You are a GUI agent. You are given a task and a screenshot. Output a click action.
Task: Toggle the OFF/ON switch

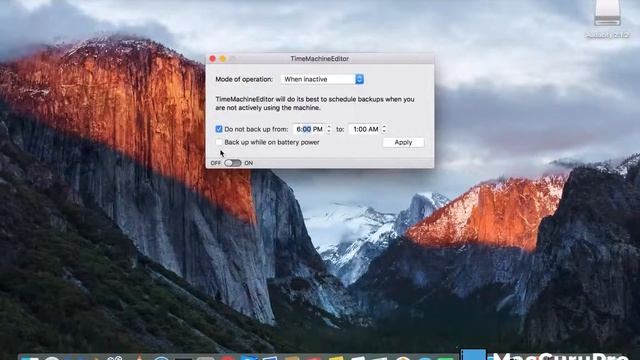(x=233, y=163)
